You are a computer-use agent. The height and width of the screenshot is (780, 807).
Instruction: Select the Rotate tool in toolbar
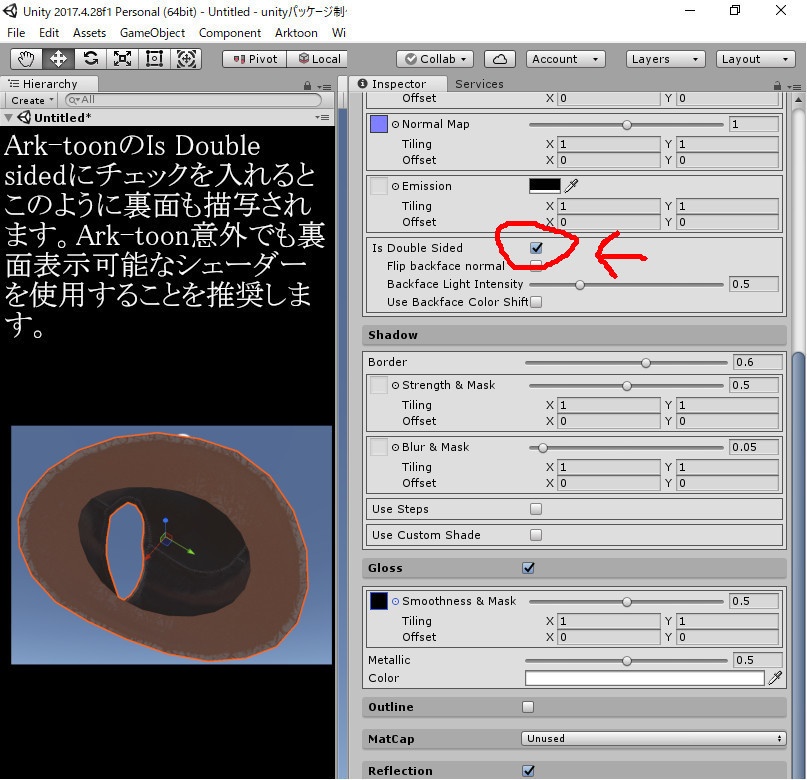91,59
